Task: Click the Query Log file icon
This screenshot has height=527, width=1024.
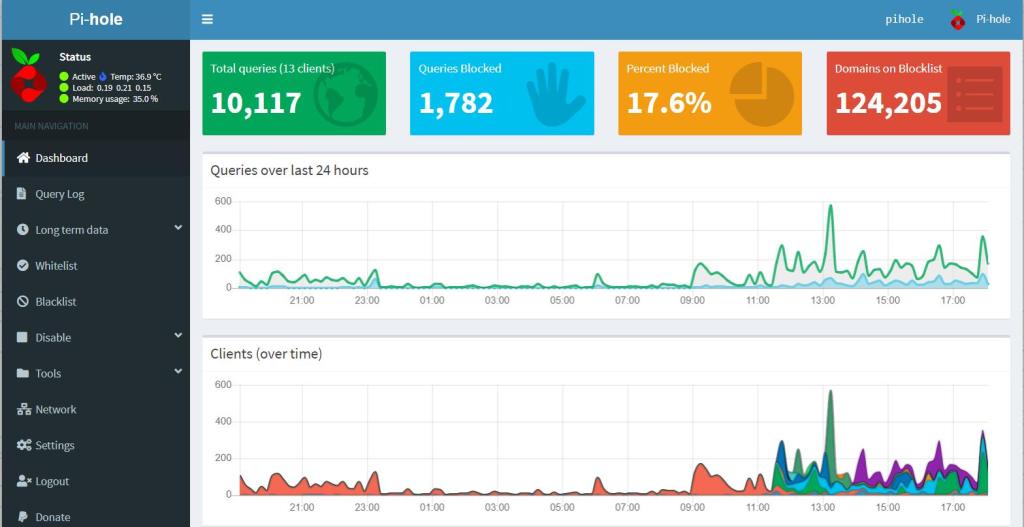Action: [22, 194]
